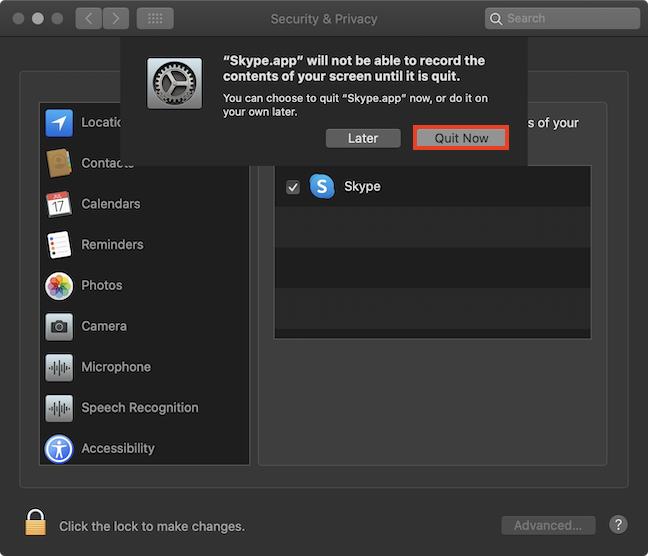The width and height of the screenshot is (648, 556).
Task: Select the Microphone waveform icon
Action: 59,367
